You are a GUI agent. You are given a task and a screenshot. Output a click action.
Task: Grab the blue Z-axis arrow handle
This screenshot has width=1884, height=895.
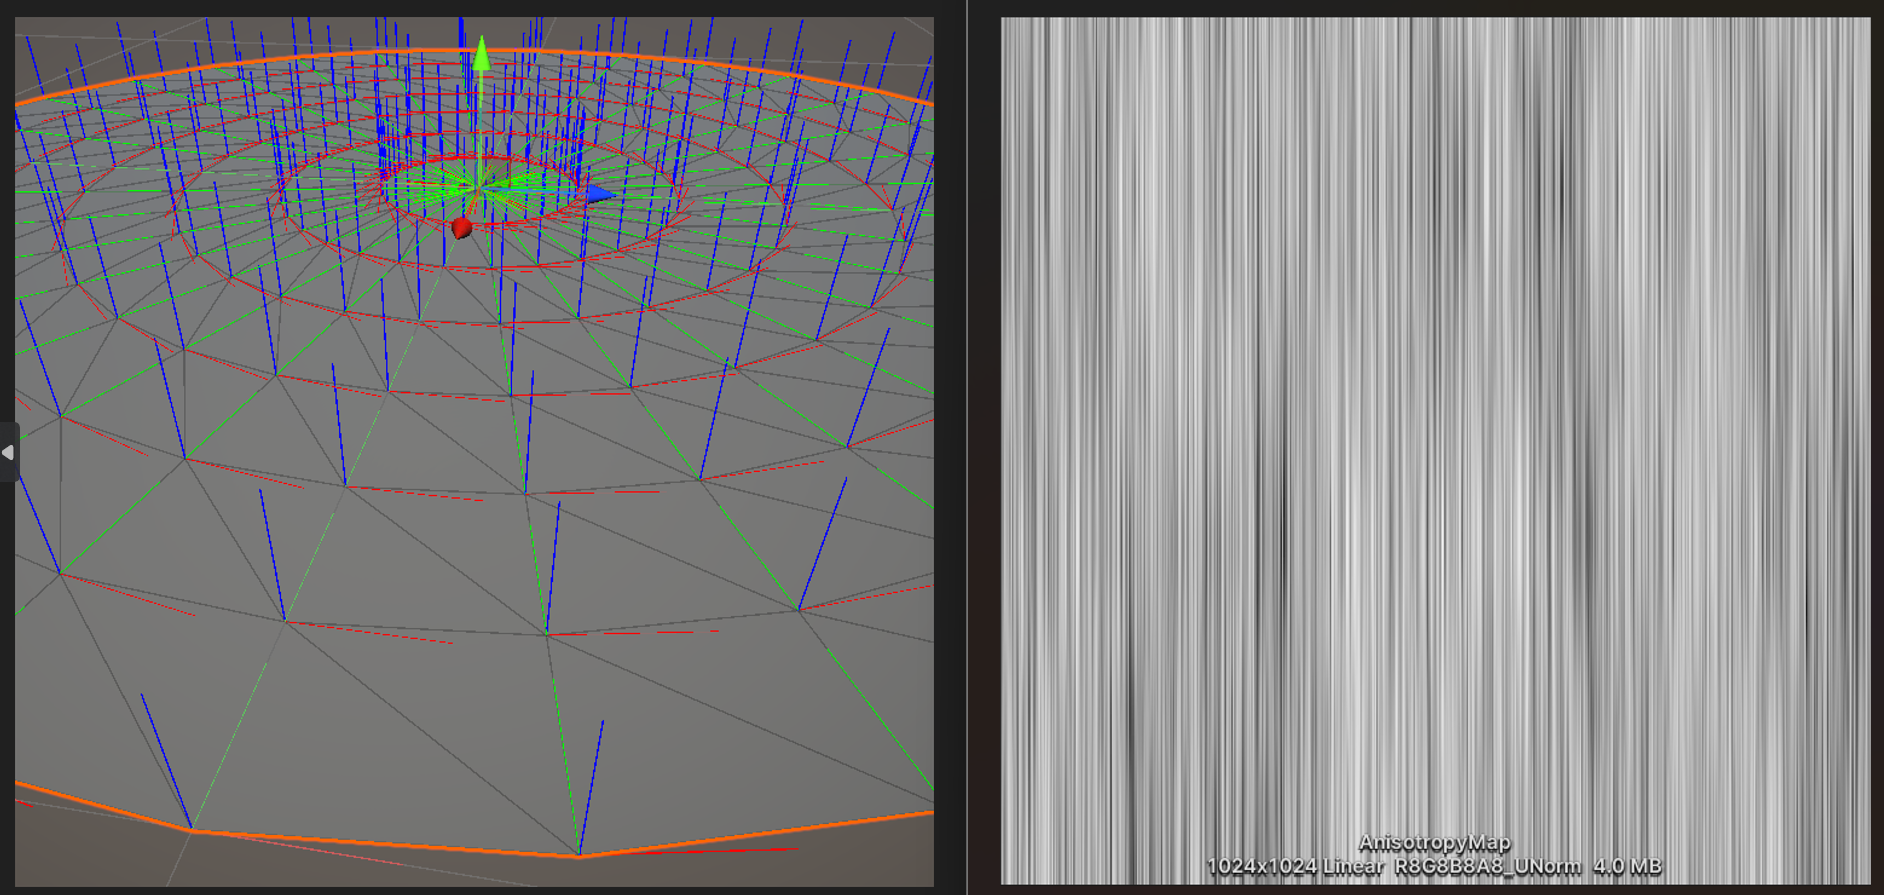599,194
